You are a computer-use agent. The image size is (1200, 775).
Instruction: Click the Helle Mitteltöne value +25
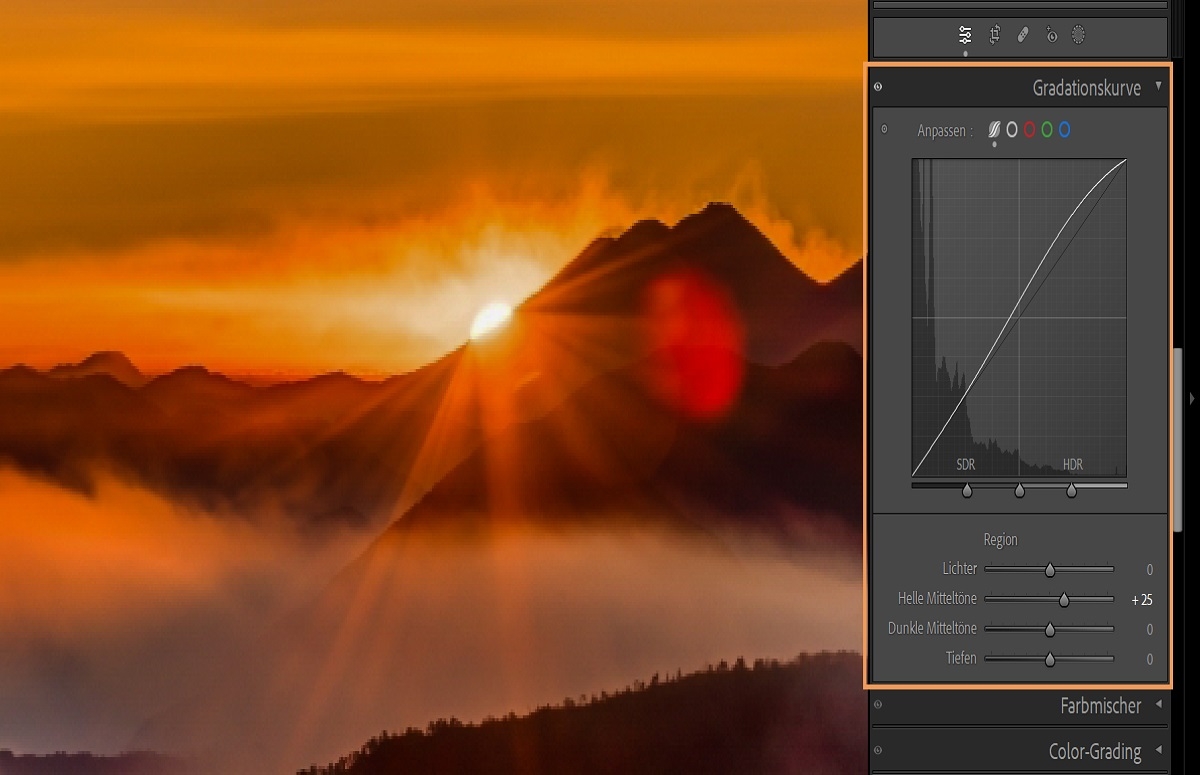(x=1142, y=600)
